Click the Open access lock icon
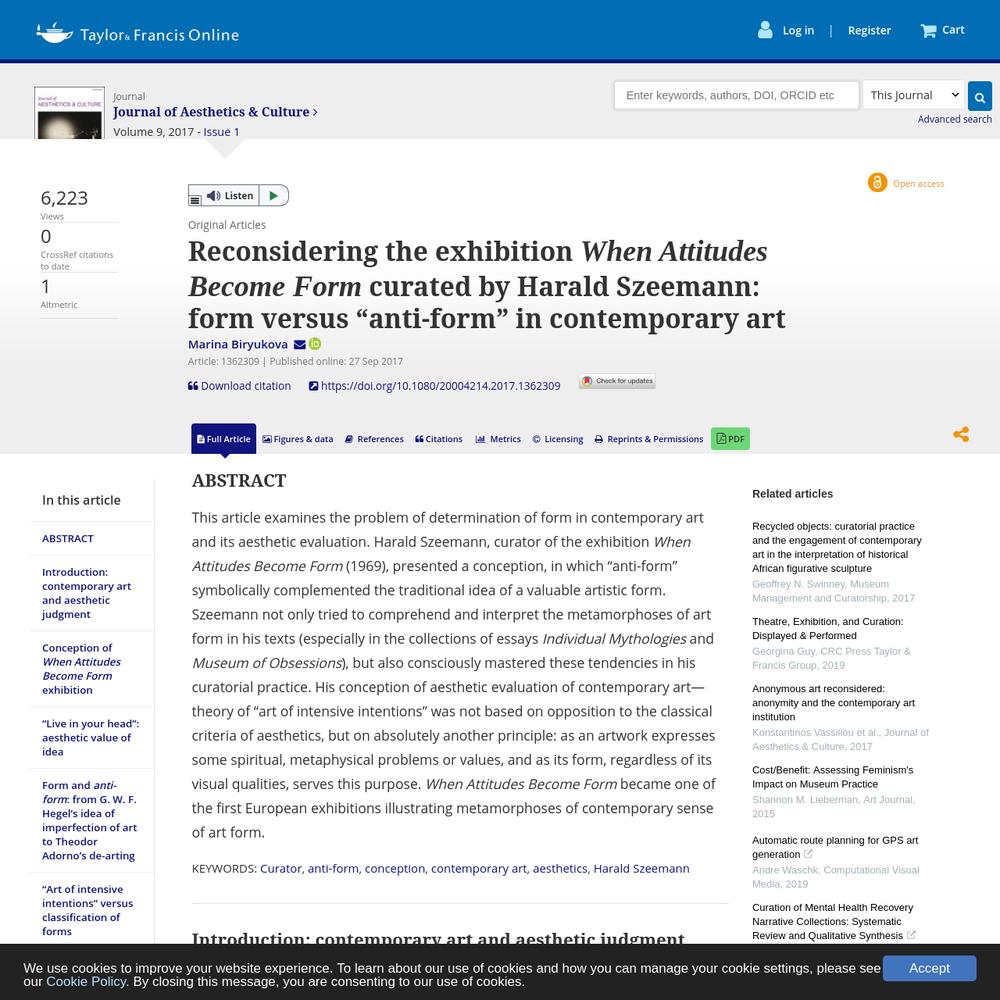Image resolution: width=1000 pixels, height=1000 pixels. tap(878, 183)
